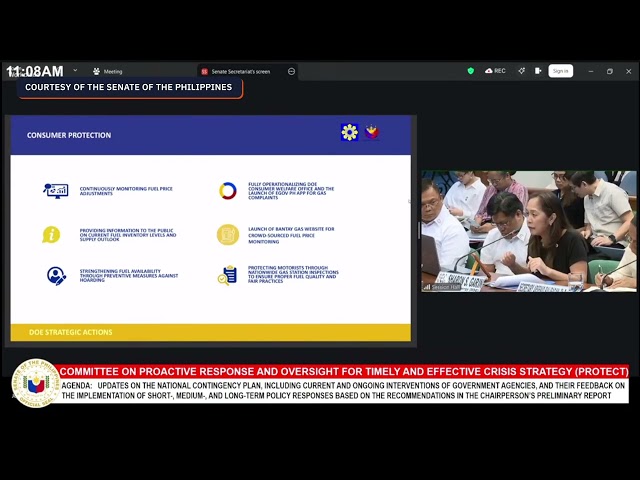This screenshot has width=640, height=480.
Task: Click the yellow Bantay Gas website icon
Action: 228,235
